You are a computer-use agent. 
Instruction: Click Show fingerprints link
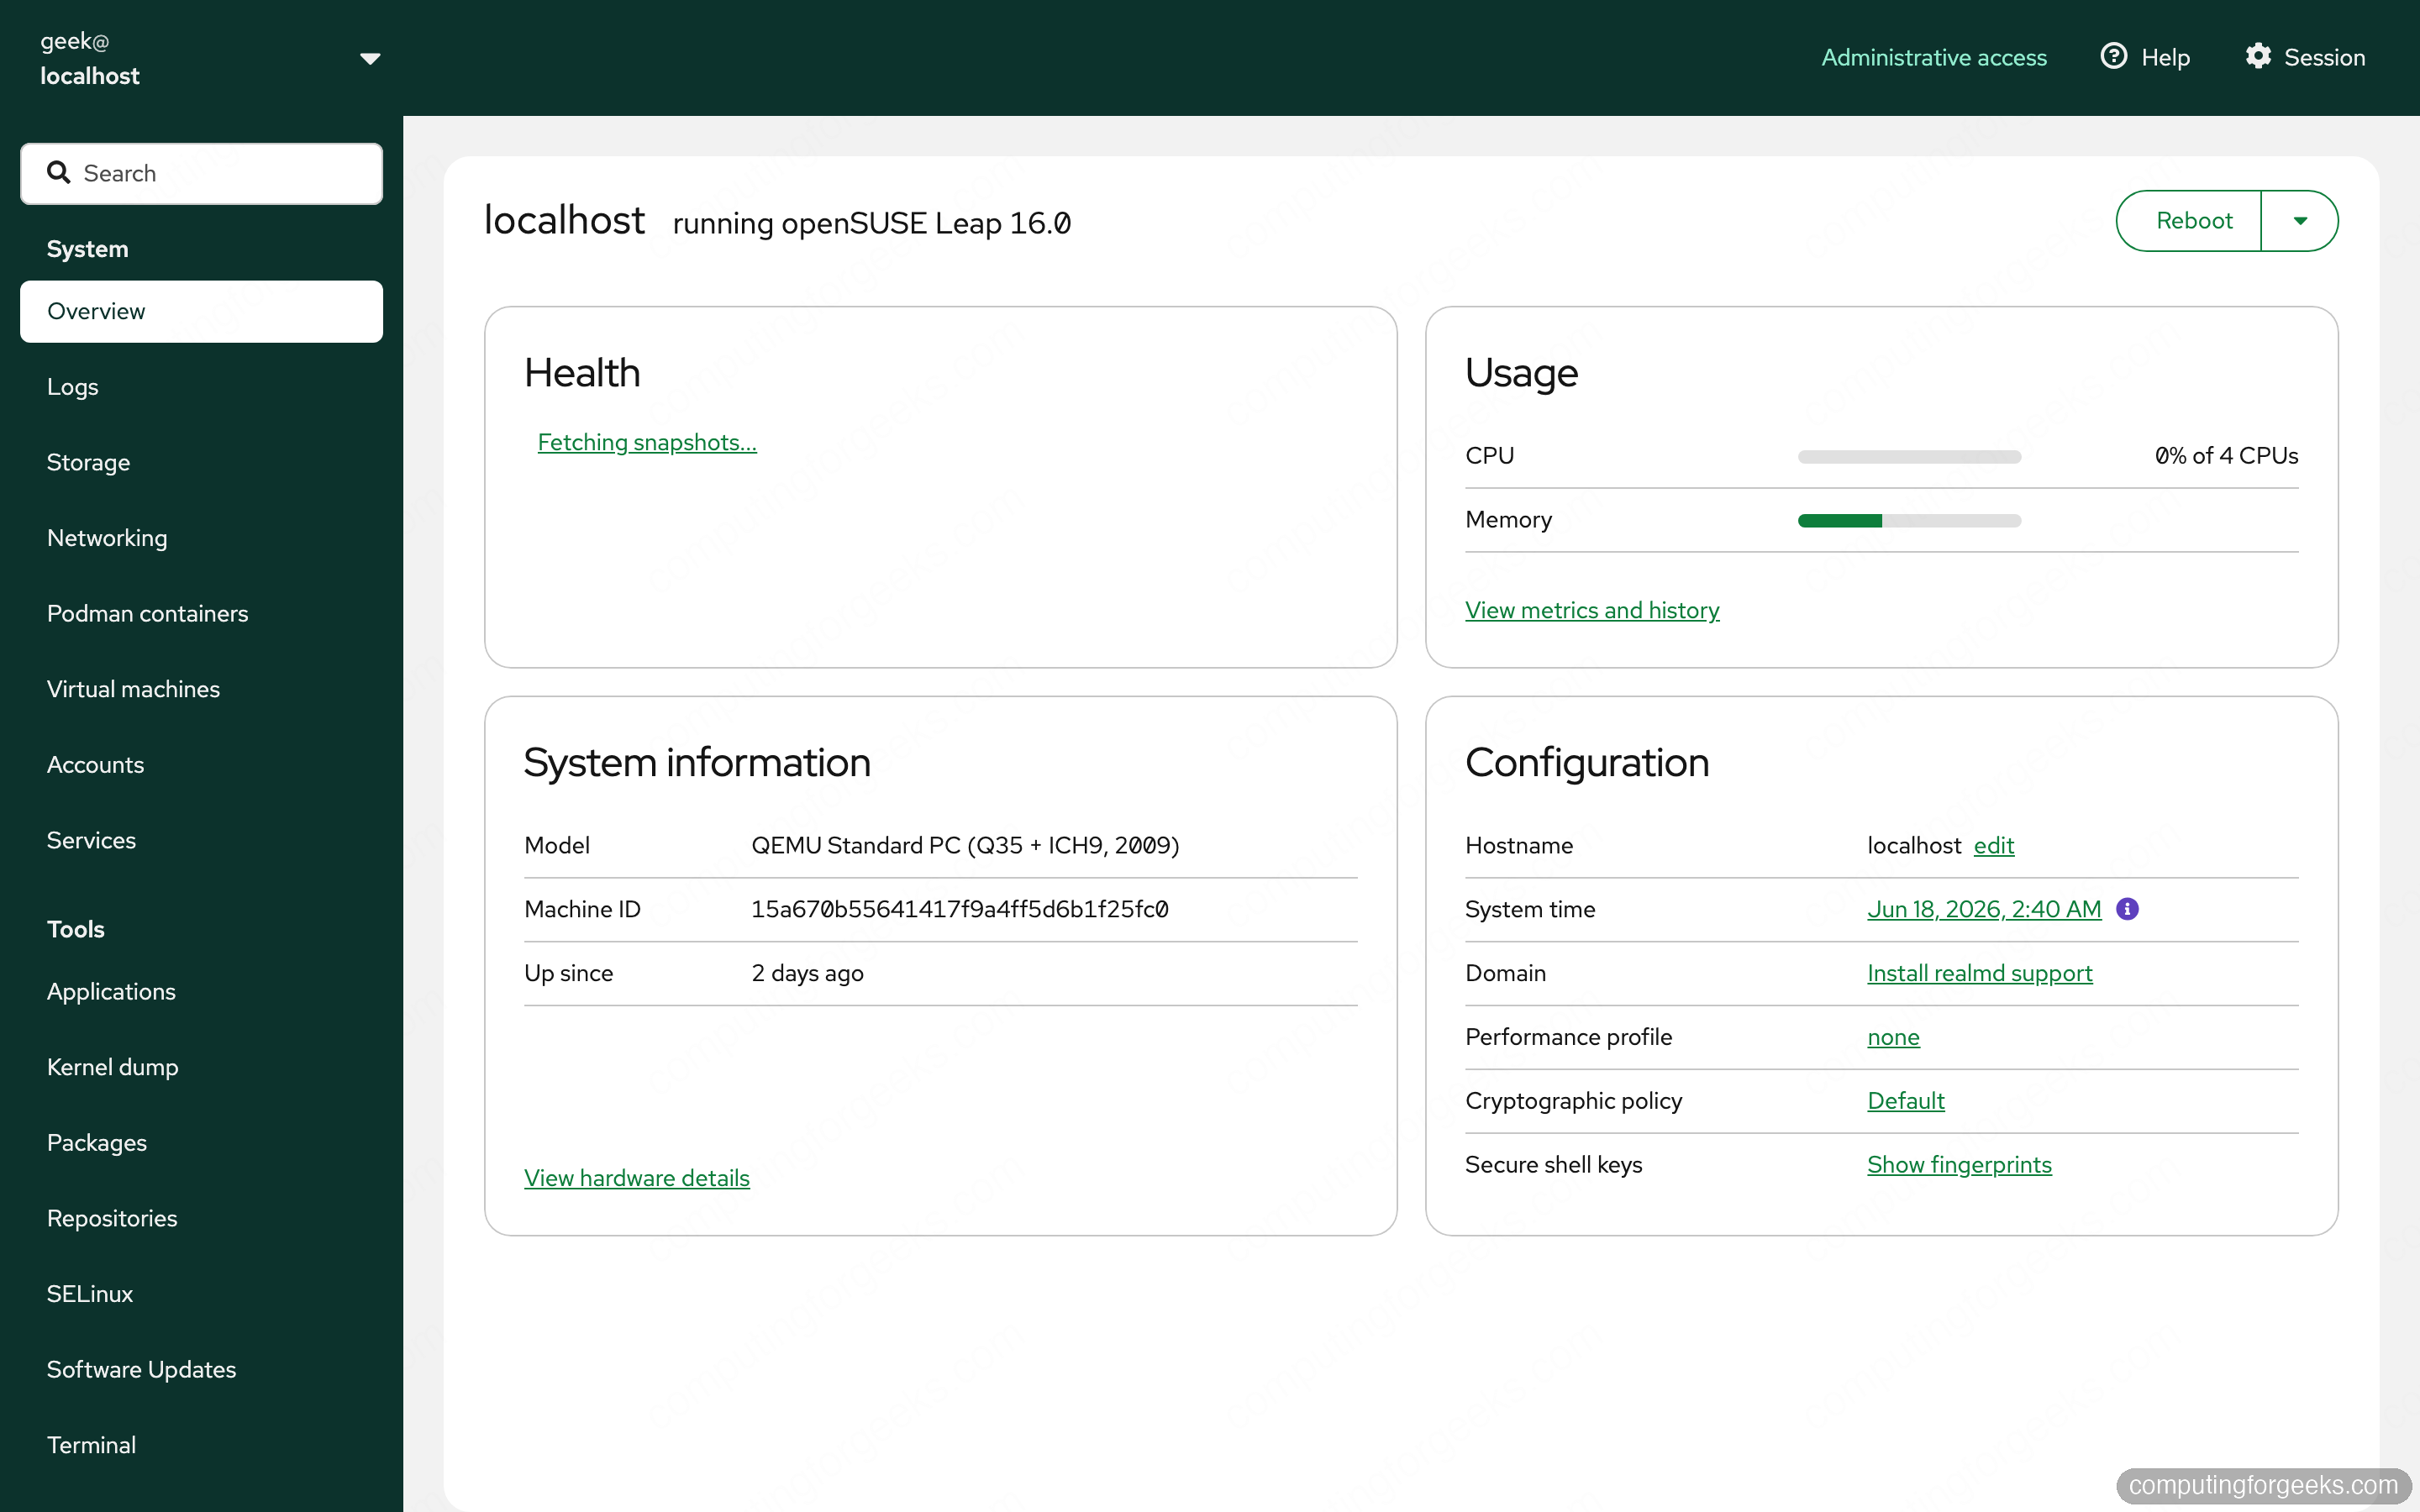point(1959,1165)
